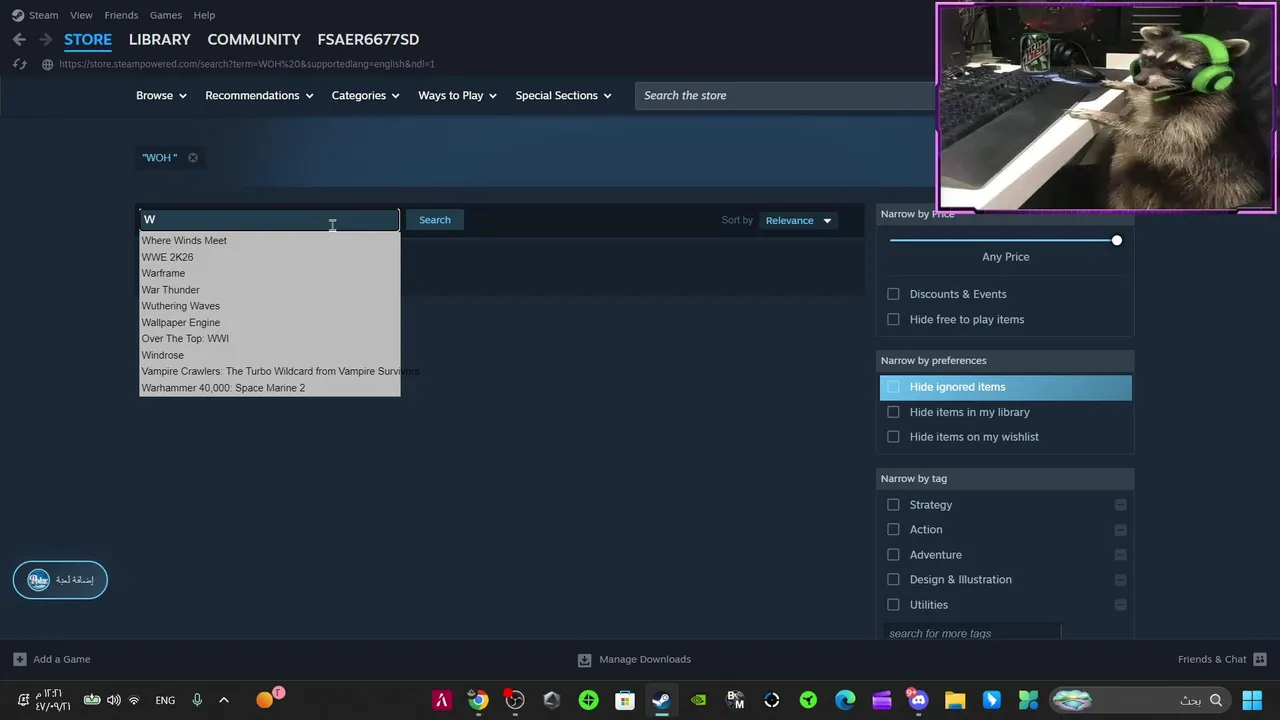This screenshot has height=720, width=1280.
Task: Open the Games menu
Action: point(166,15)
